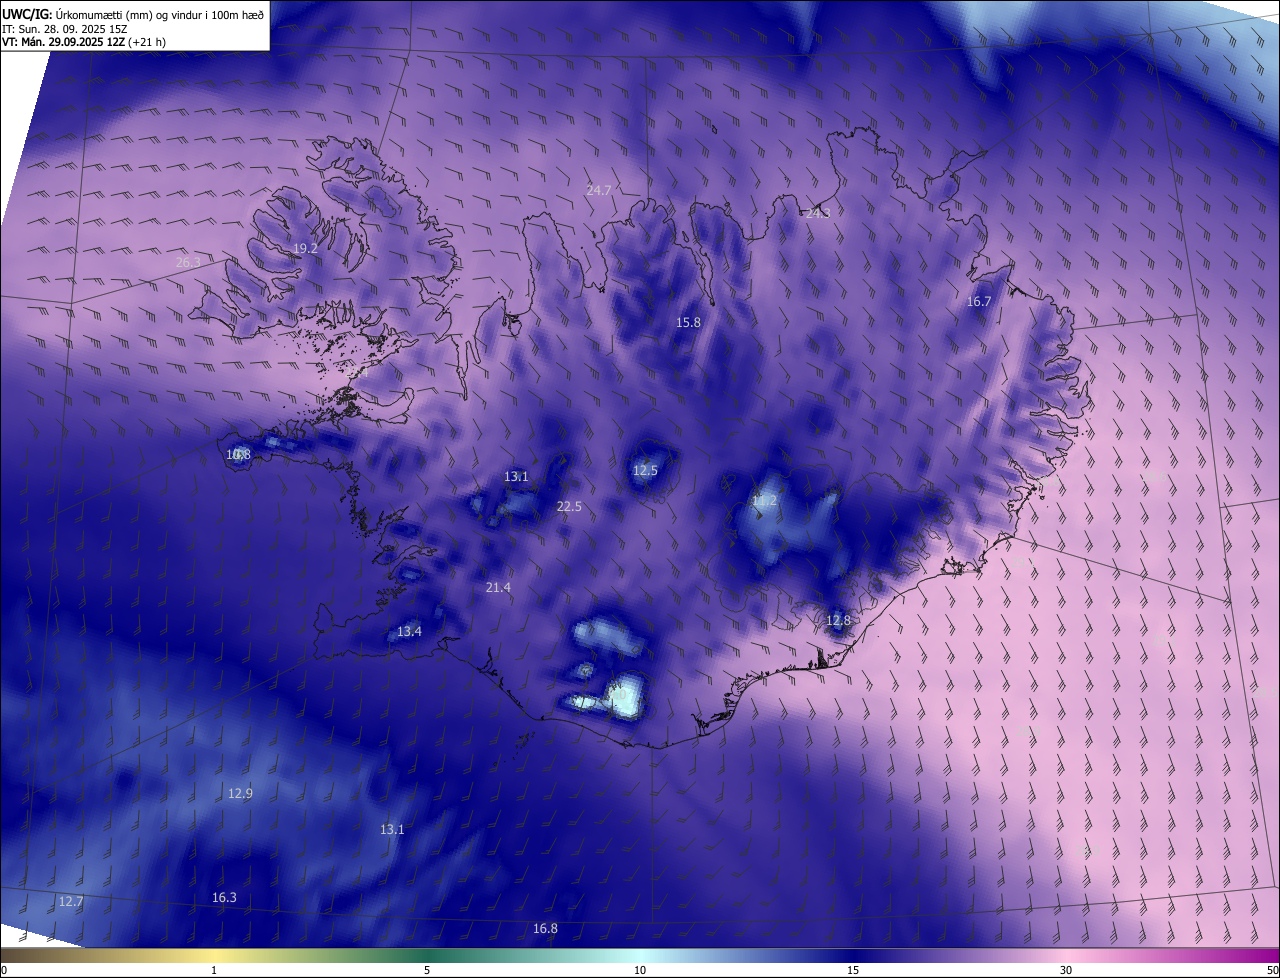Click the 21.4 map value
1280x978 pixels.
498,587
